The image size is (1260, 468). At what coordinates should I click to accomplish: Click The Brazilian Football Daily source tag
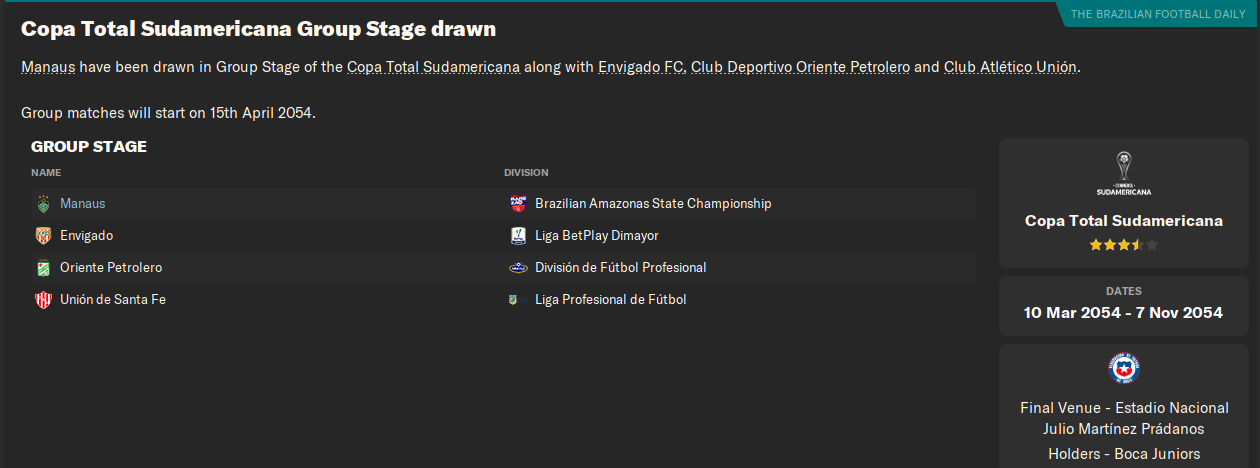coord(1155,14)
